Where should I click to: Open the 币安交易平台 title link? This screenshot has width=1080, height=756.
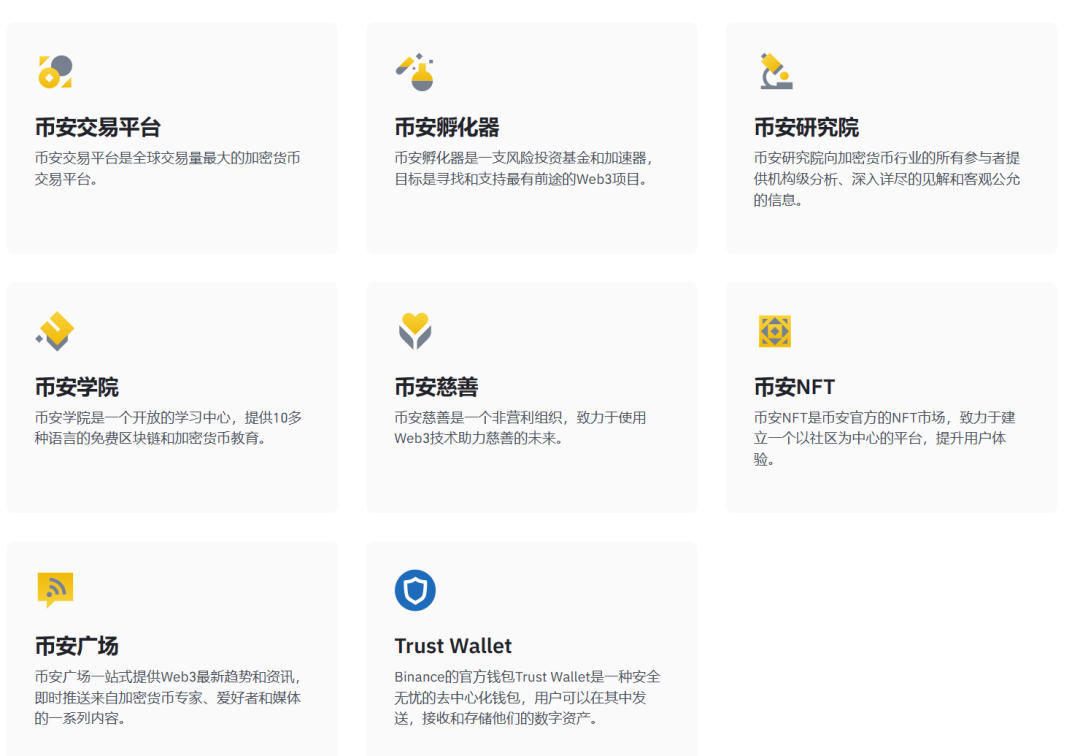(97, 128)
